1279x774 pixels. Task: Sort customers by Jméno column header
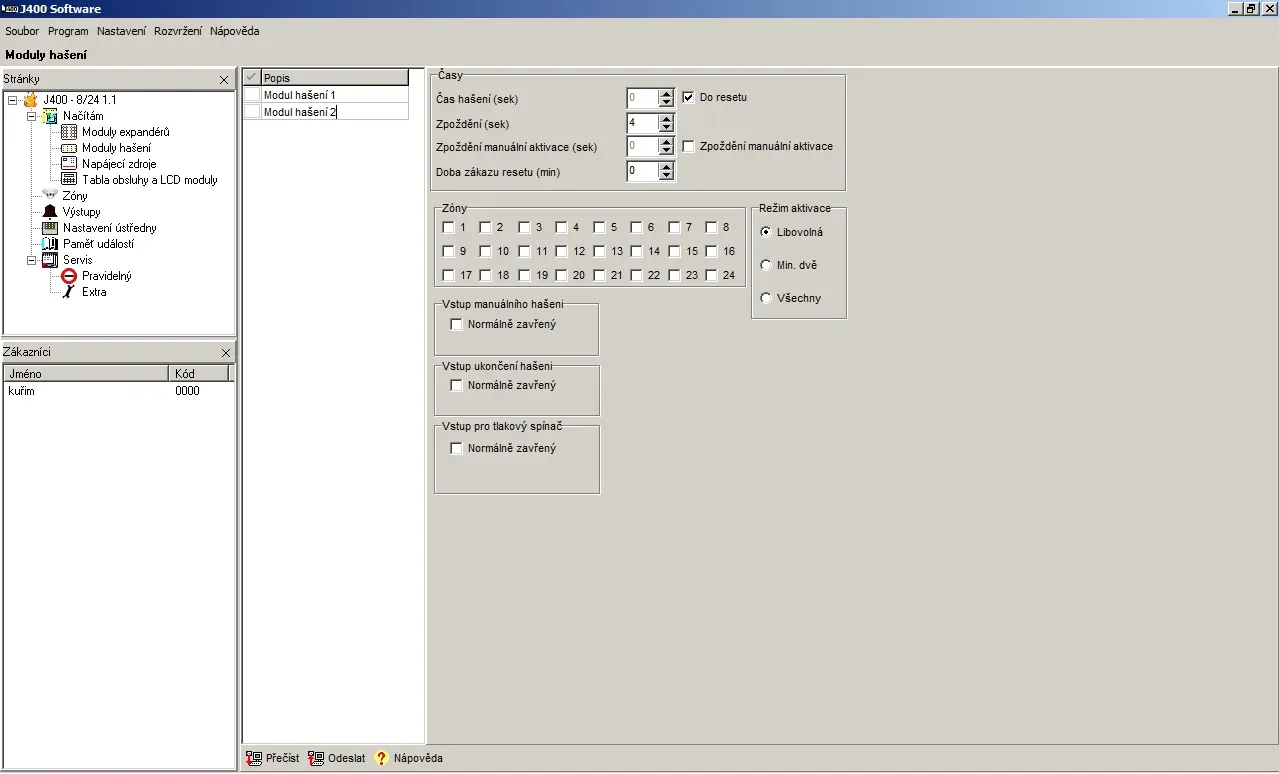tap(85, 373)
